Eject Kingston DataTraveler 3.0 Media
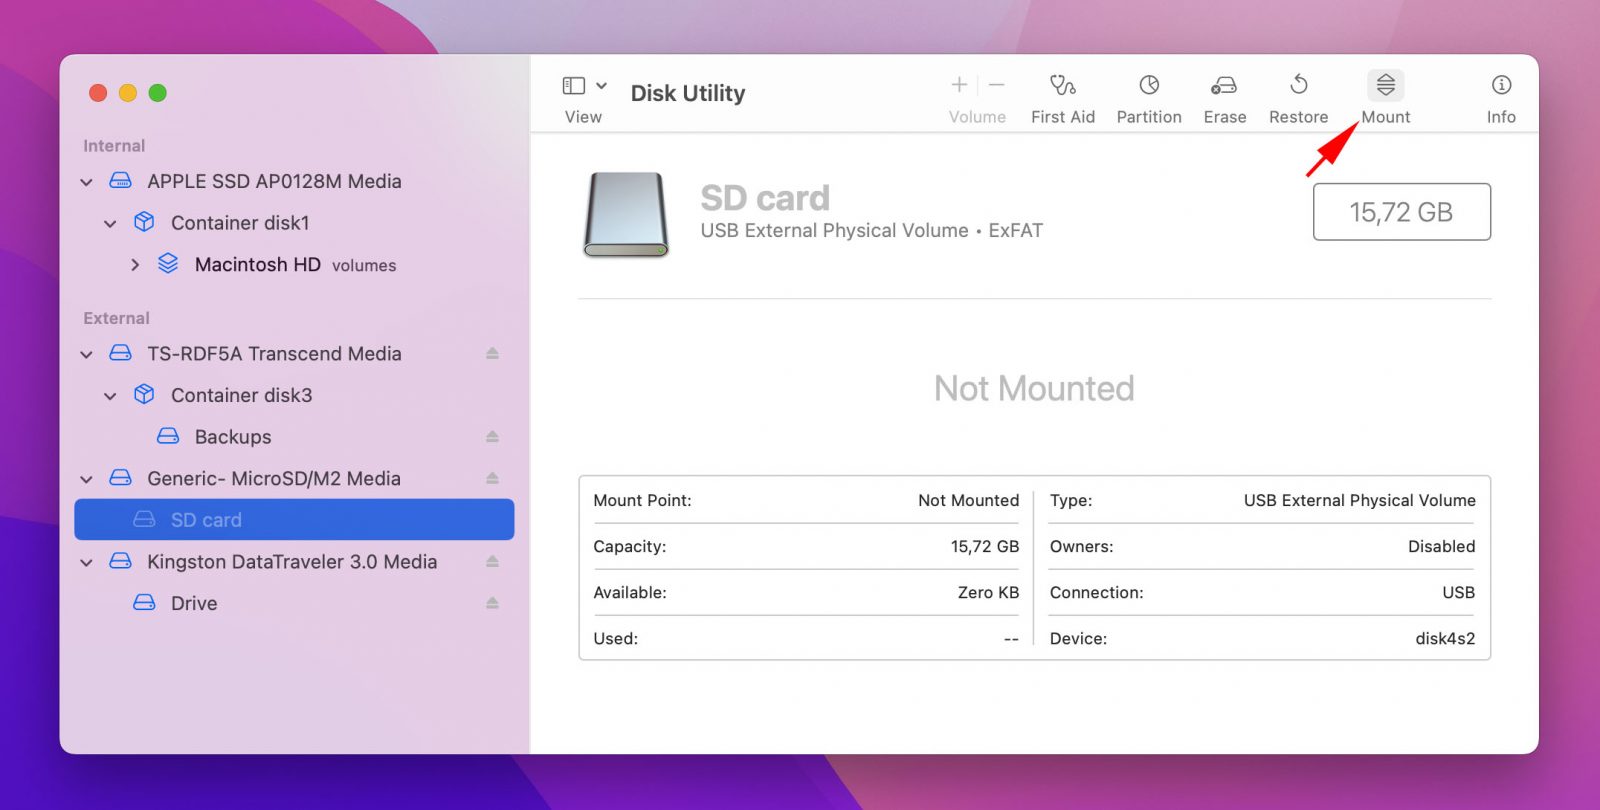This screenshot has height=810, width=1600. coord(492,561)
